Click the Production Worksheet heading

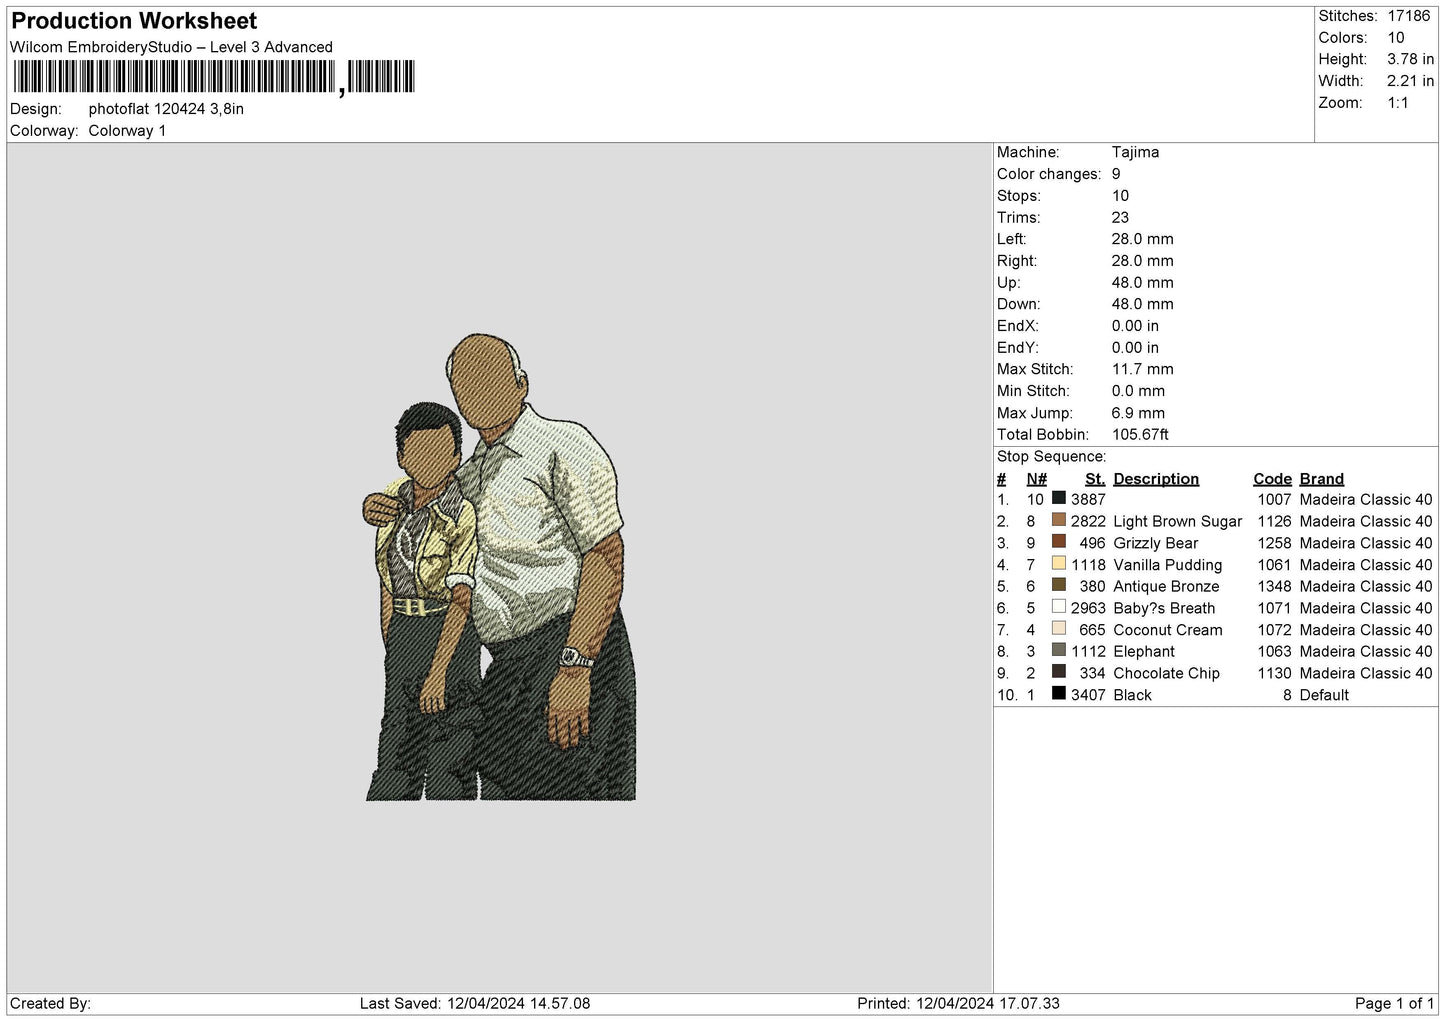[x=134, y=21]
